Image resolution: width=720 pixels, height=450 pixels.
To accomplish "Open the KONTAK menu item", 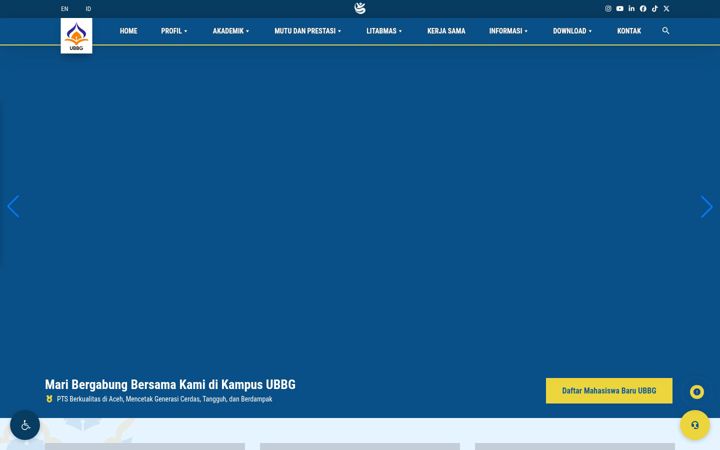I will pos(629,31).
